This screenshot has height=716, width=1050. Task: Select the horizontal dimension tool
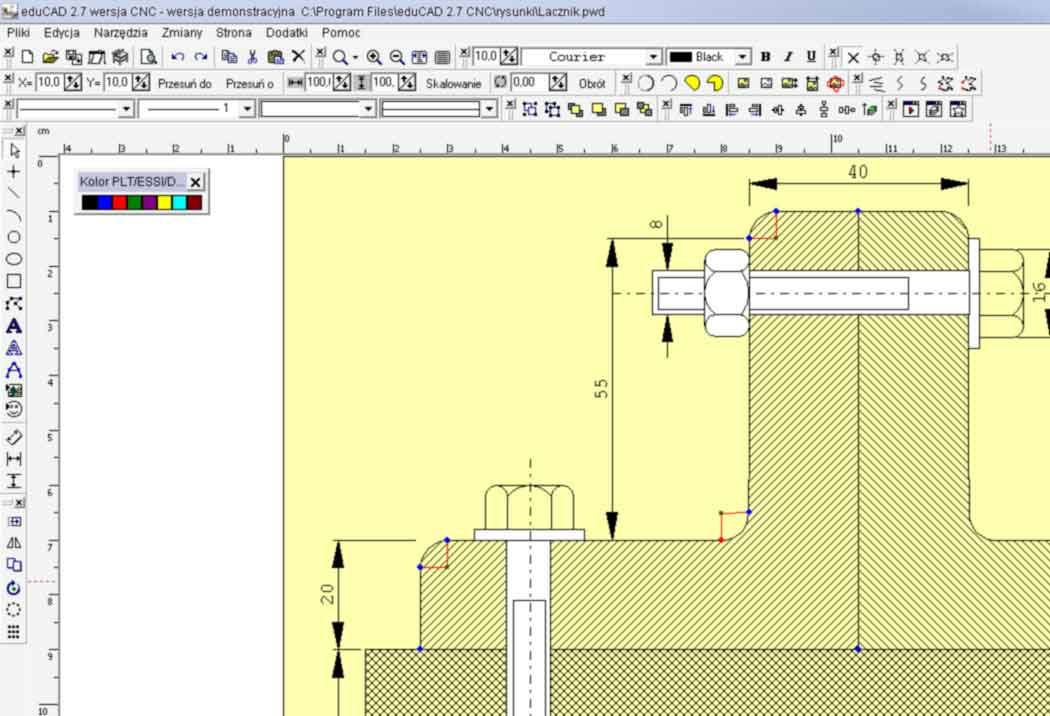pos(13,459)
